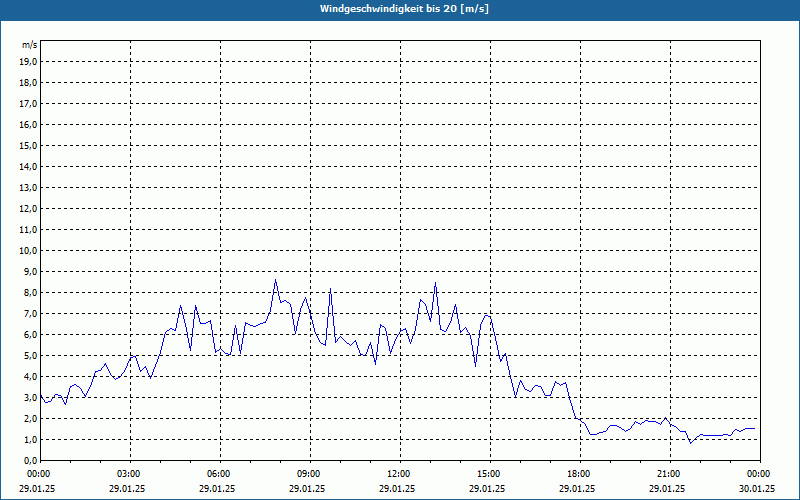Image resolution: width=800 pixels, height=500 pixels.
Task: Click the 19,0 y-axis label
Action: (28, 62)
